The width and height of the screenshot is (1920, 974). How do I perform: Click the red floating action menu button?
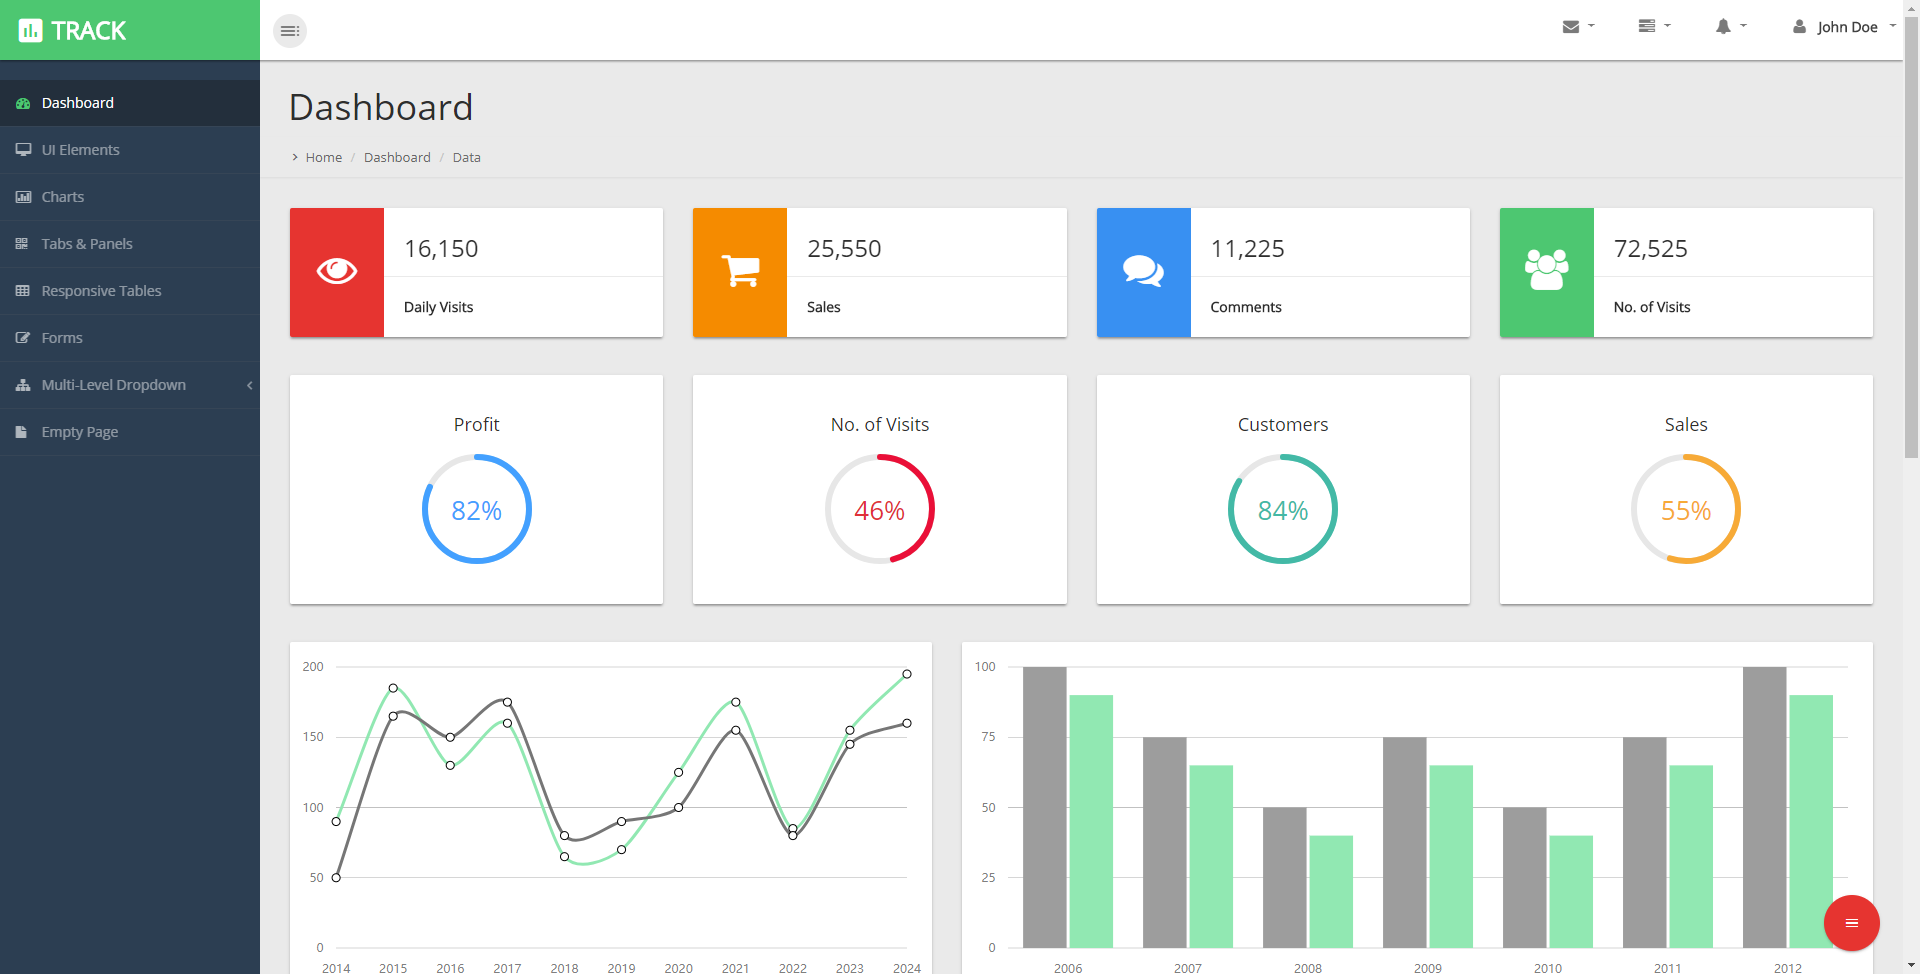click(1852, 923)
